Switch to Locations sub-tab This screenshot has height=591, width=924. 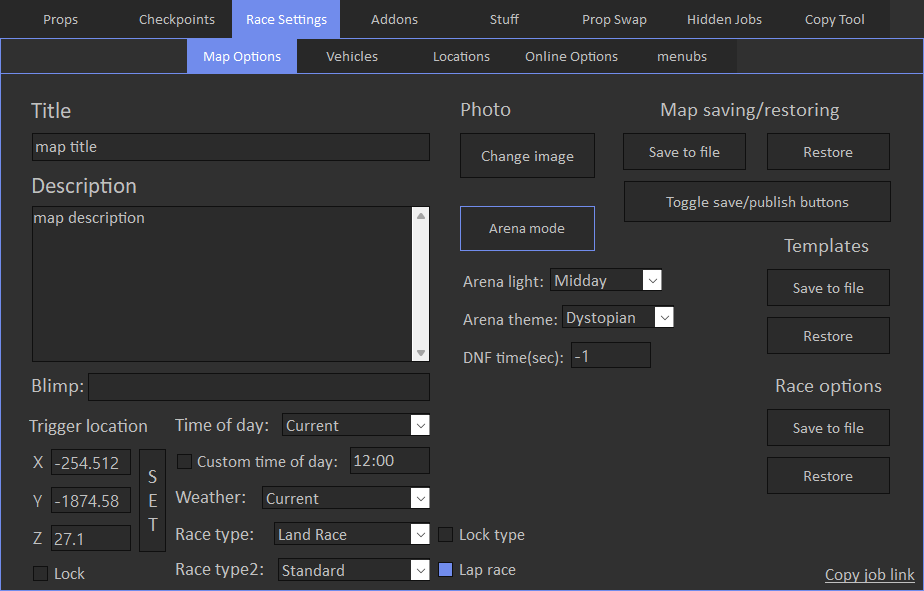pos(461,57)
